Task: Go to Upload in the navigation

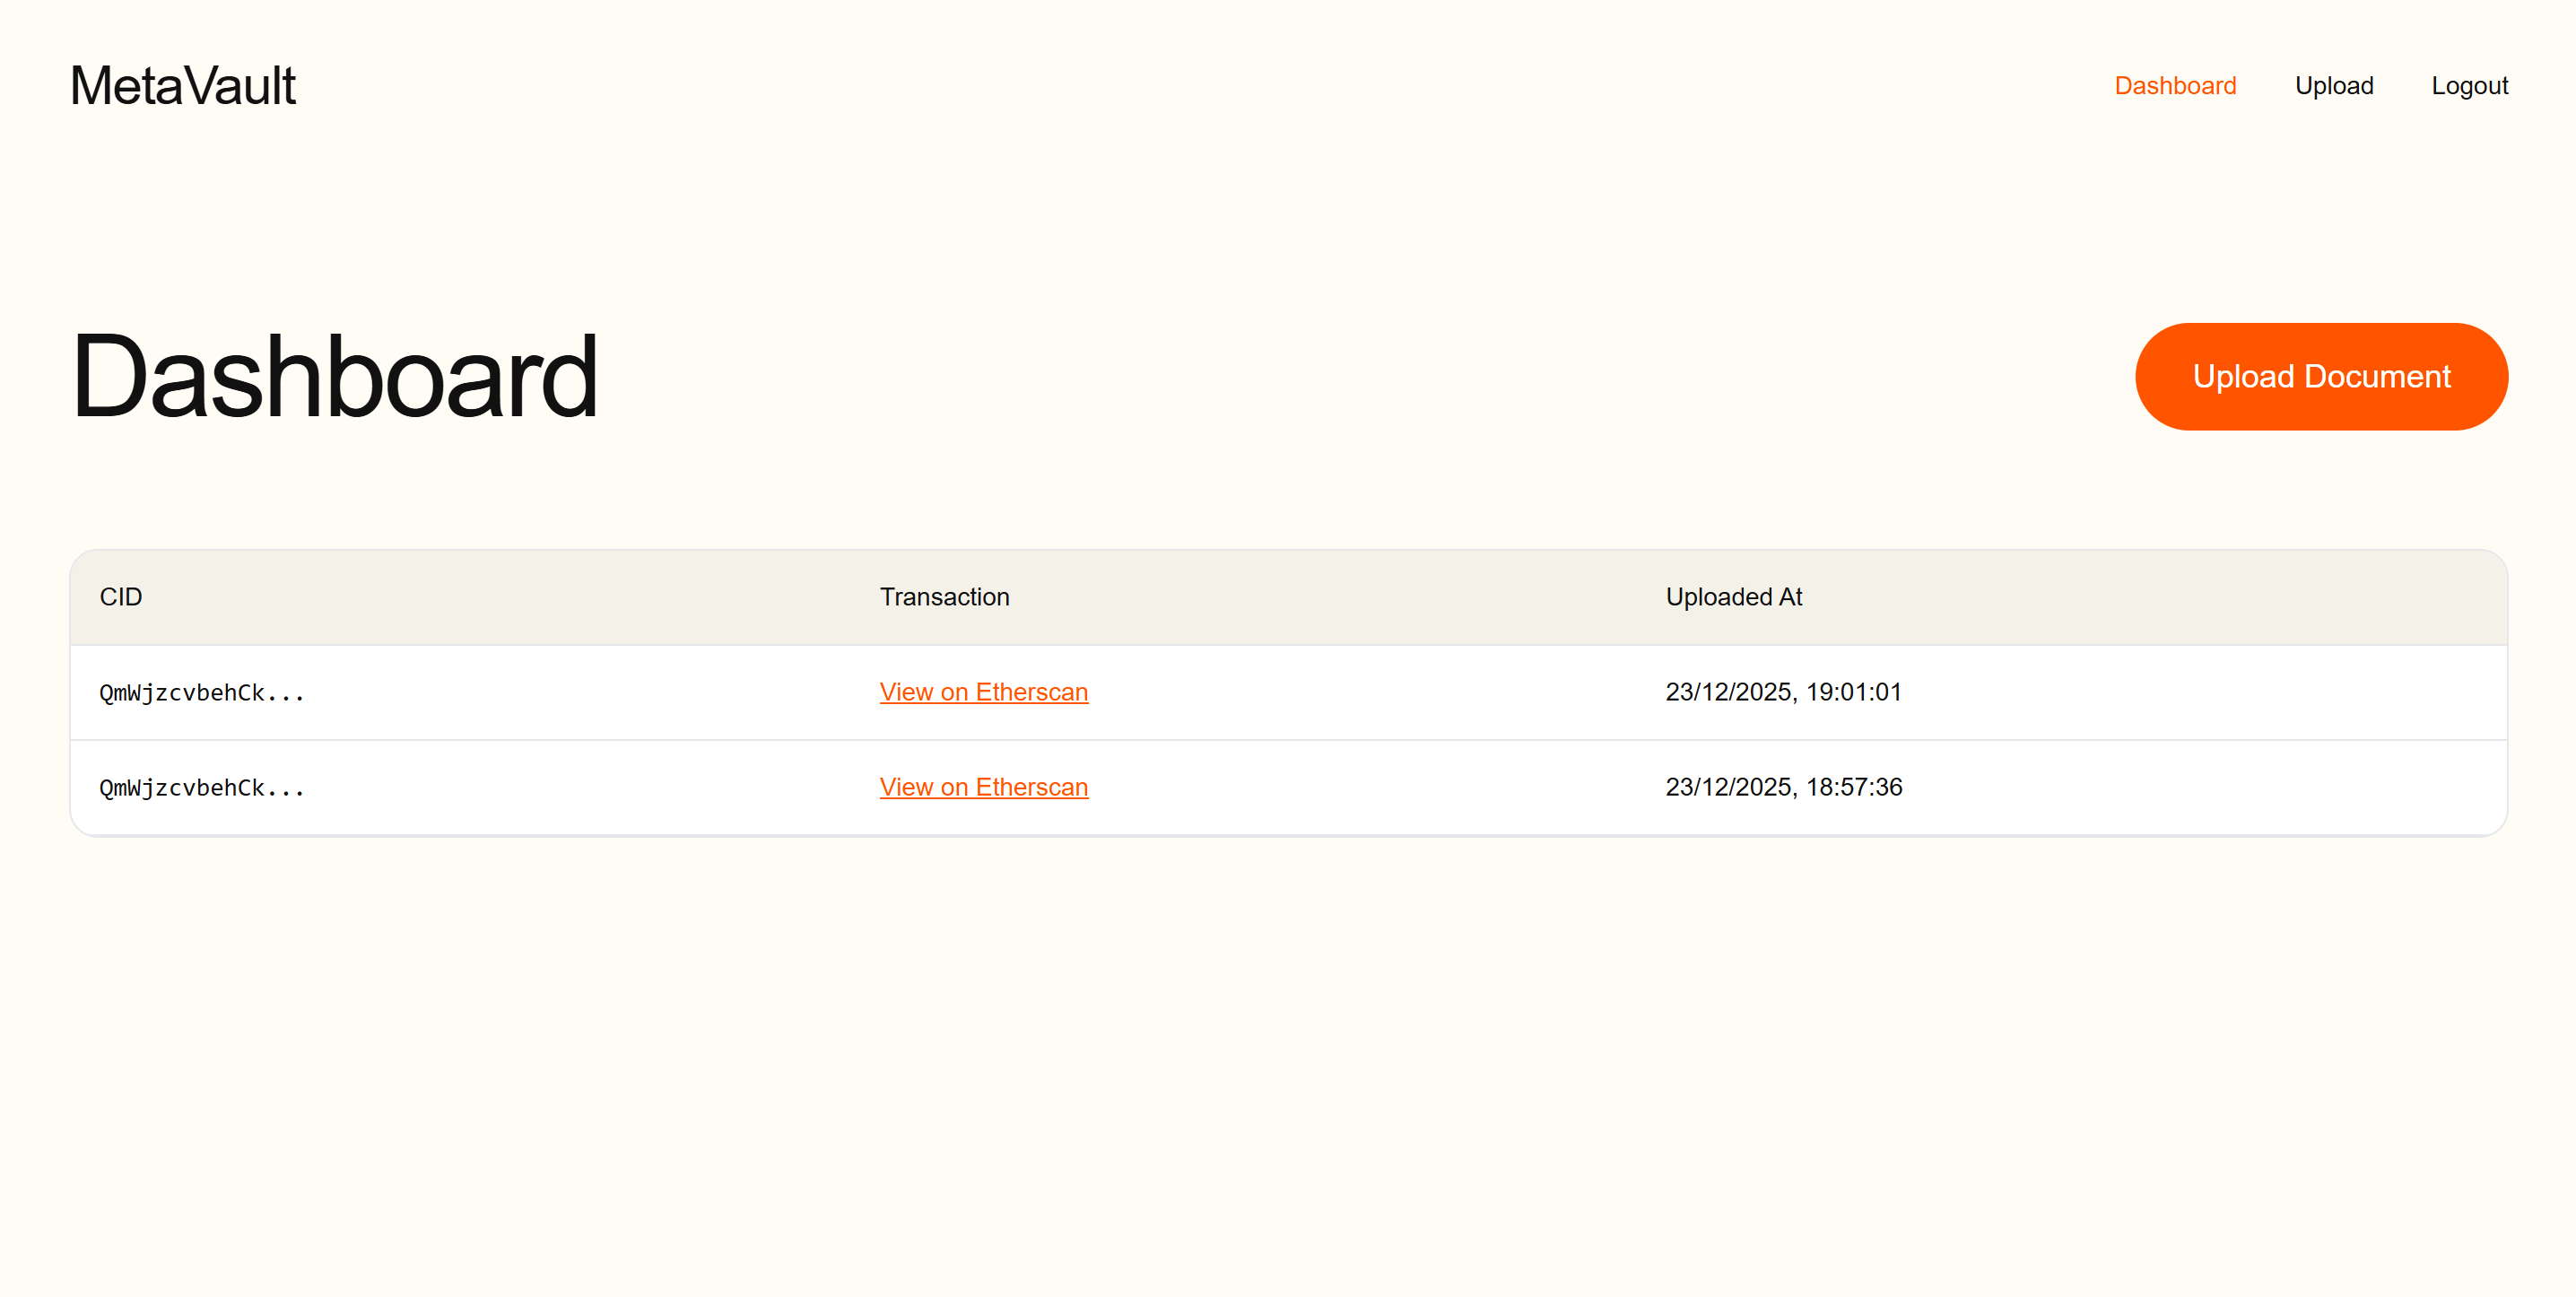Action: point(2334,86)
